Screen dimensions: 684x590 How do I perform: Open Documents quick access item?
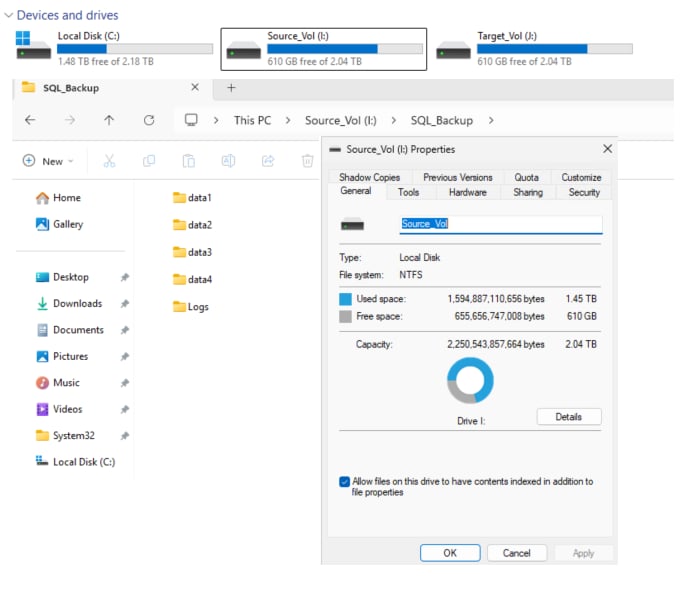(70, 330)
